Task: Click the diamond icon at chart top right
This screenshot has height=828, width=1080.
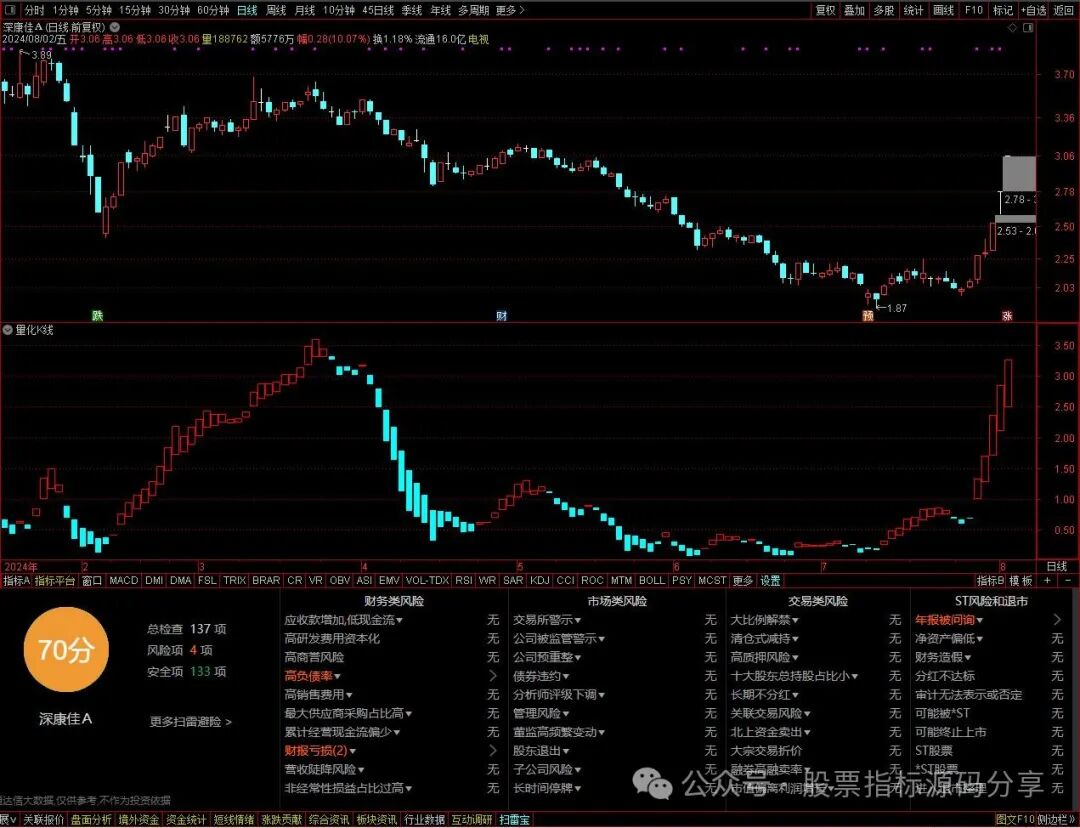Action: [x=1012, y=28]
